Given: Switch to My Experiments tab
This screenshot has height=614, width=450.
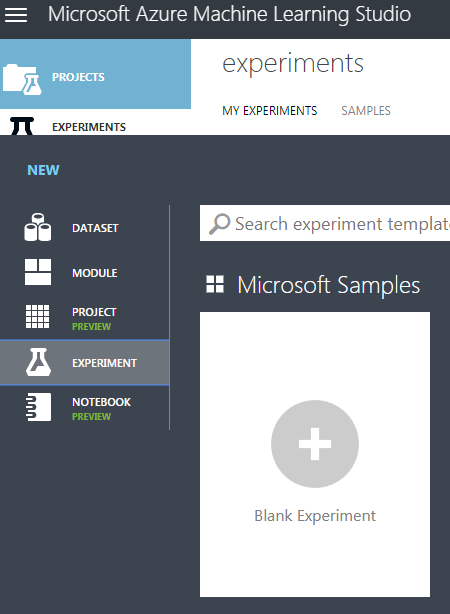Looking at the screenshot, I should pyautogui.click(x=269, y=111).
